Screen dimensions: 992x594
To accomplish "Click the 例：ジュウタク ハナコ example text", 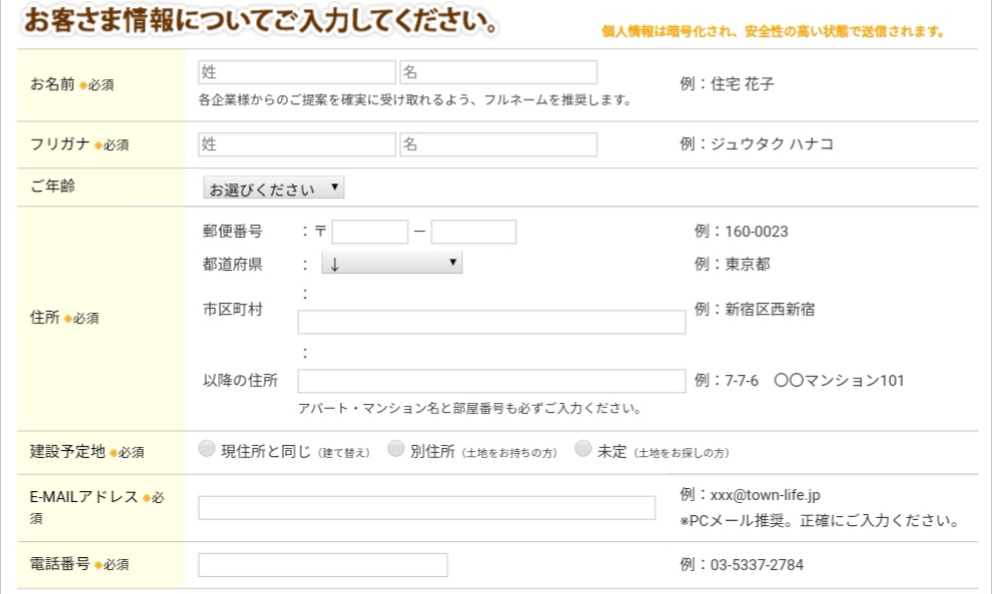I will 757,144.
